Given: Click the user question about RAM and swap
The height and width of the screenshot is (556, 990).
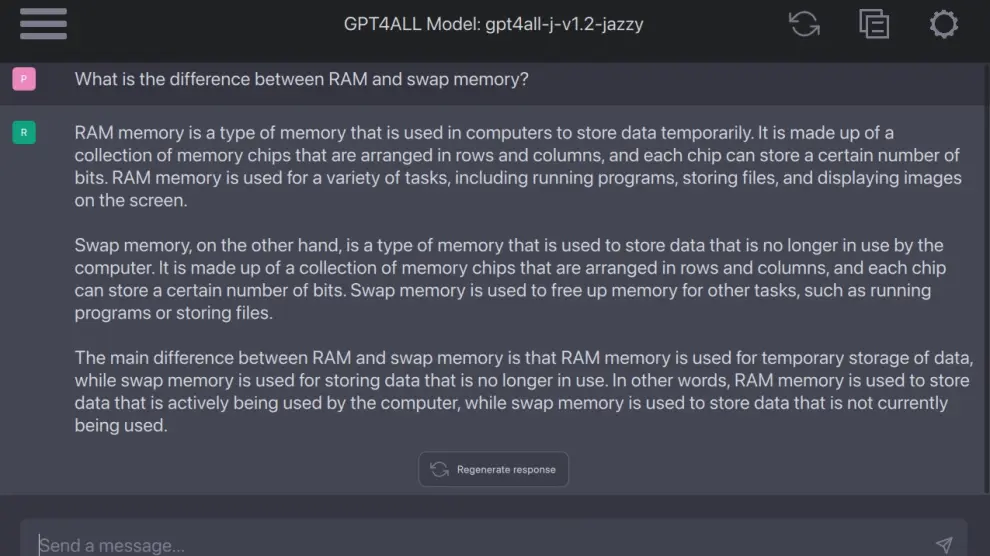Looking at the screenshot, I should tap(301, 79).
